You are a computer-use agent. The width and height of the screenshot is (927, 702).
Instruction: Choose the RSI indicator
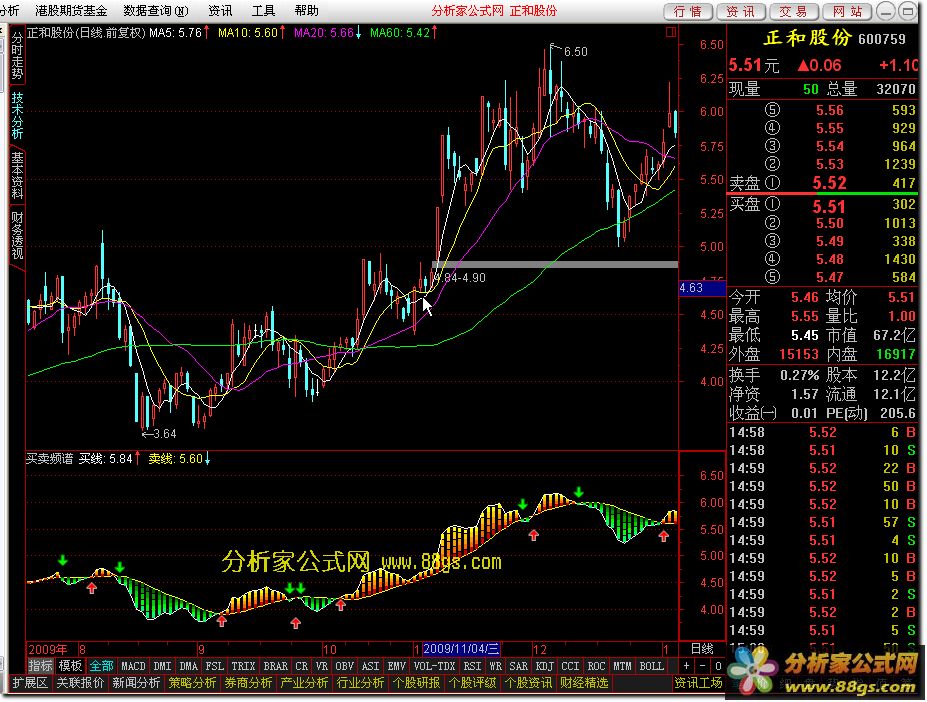pyautogui.click(x=472, y=666)
